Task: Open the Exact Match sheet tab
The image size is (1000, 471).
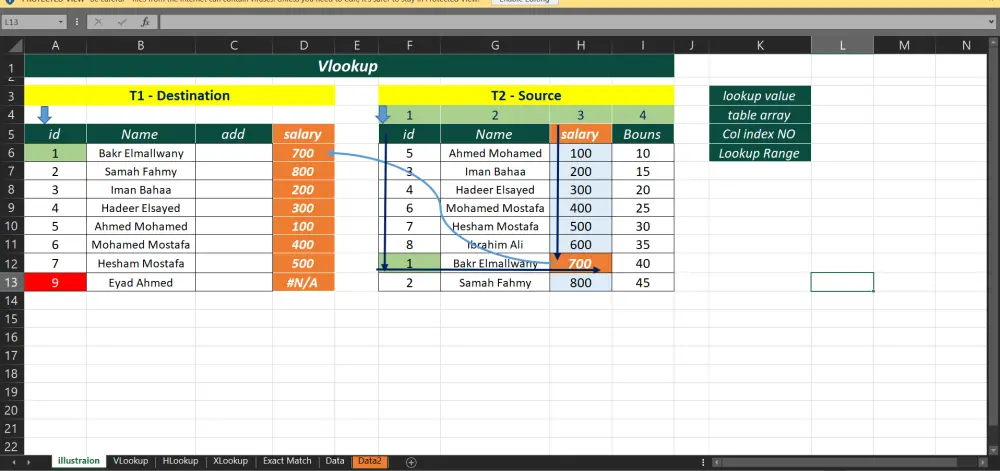Action: tap(287, 461)
